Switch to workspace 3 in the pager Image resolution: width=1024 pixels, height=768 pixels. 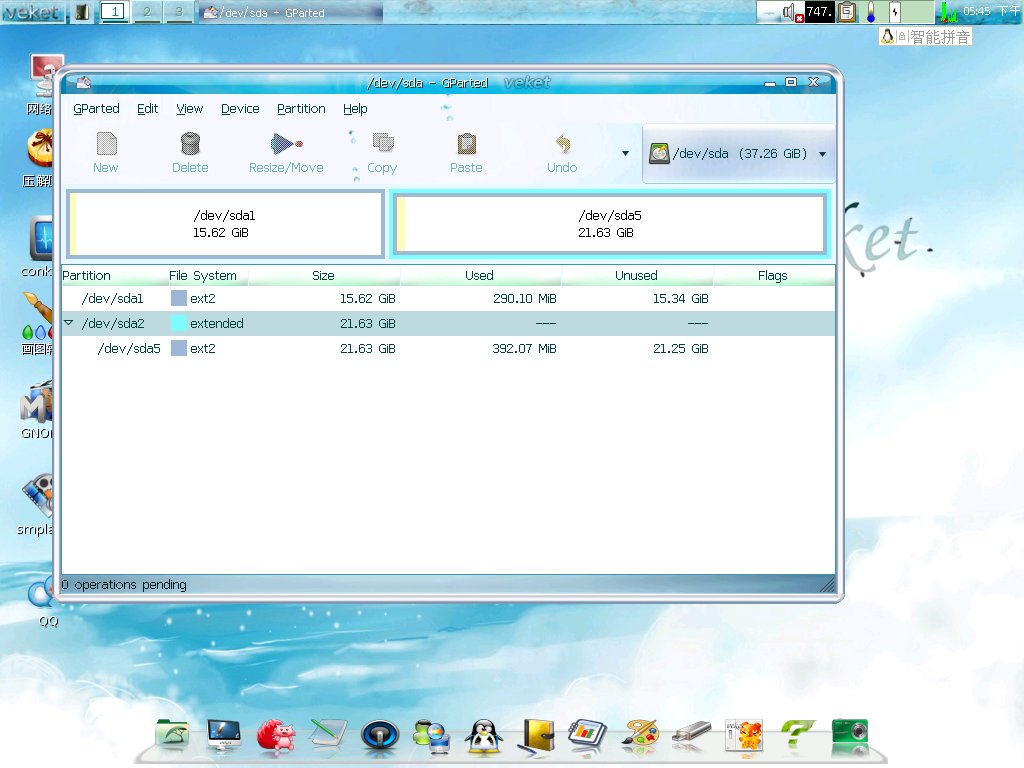point(178,12)
